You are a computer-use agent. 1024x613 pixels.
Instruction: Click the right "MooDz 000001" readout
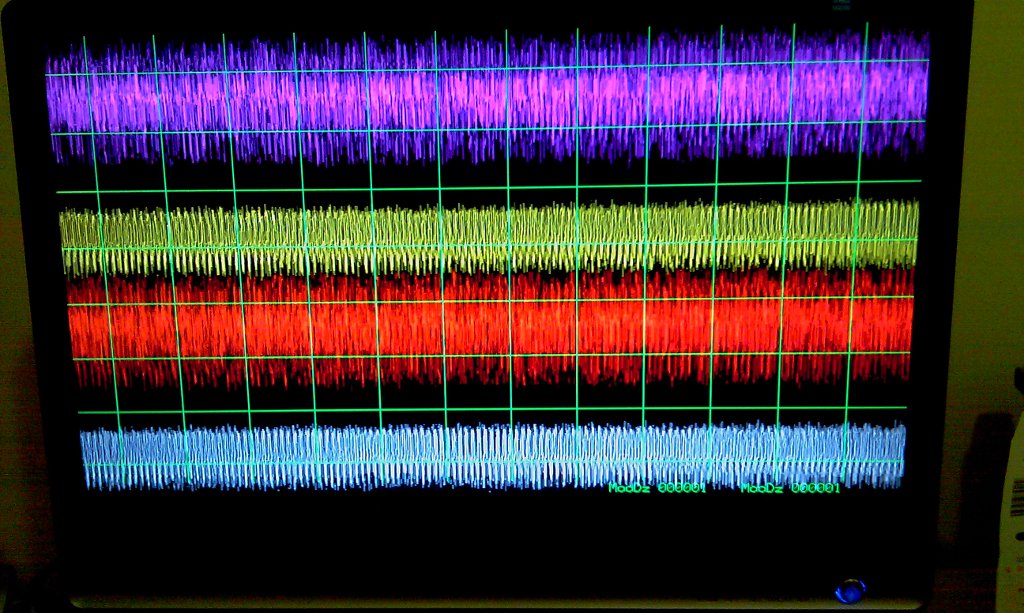coord(790,488)
